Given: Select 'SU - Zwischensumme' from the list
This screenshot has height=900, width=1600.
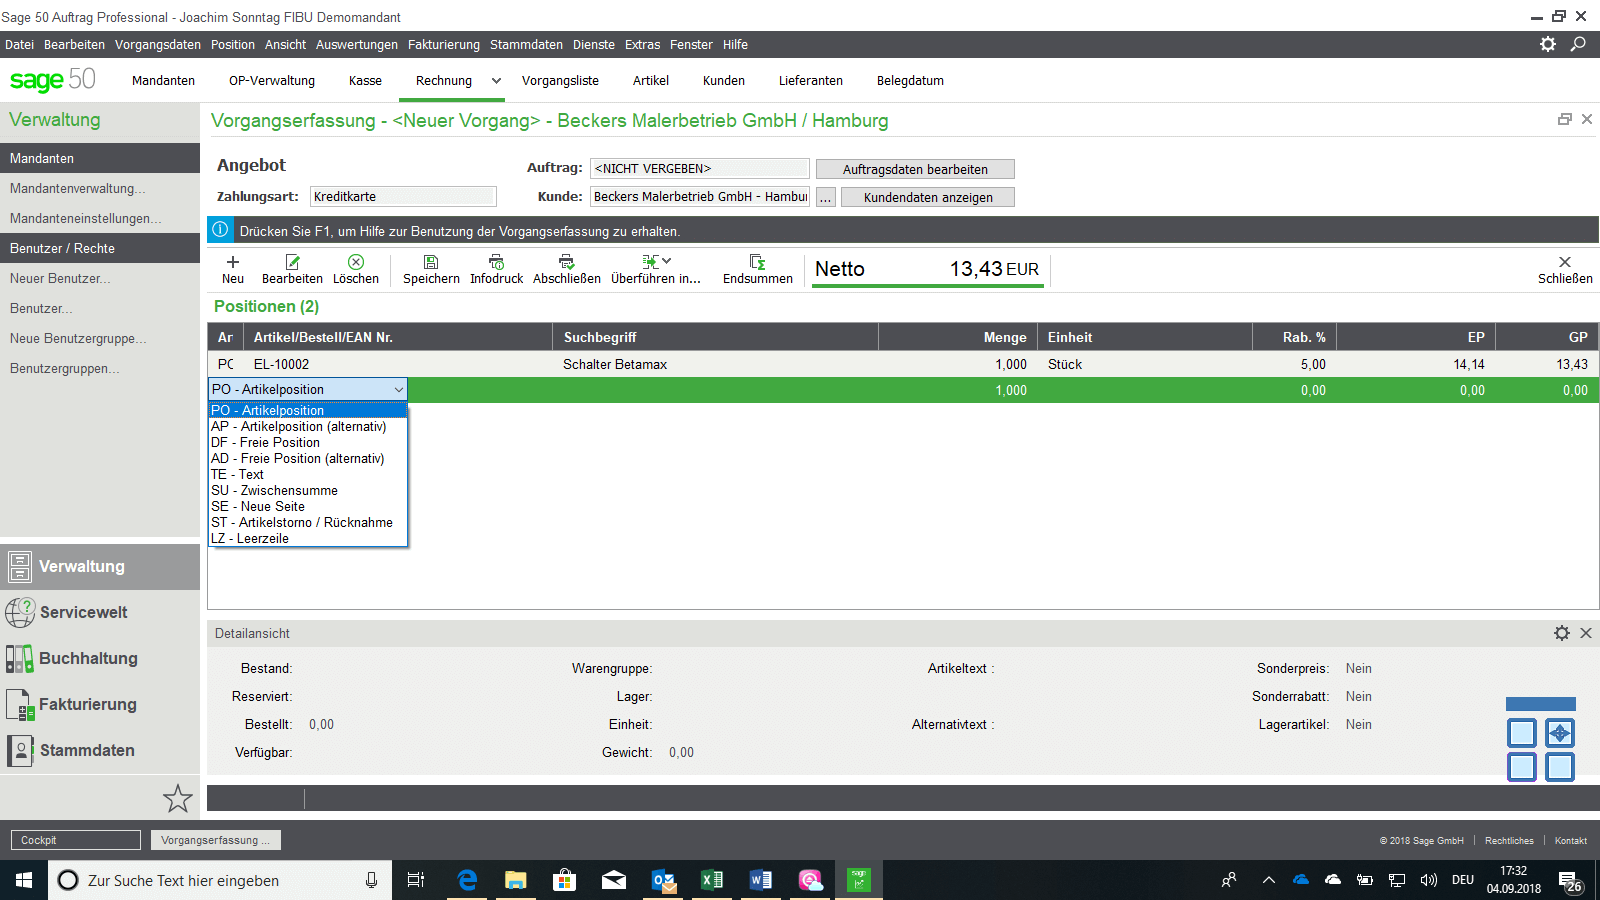Looking at the screenshot, I should (x=275, y=491).
